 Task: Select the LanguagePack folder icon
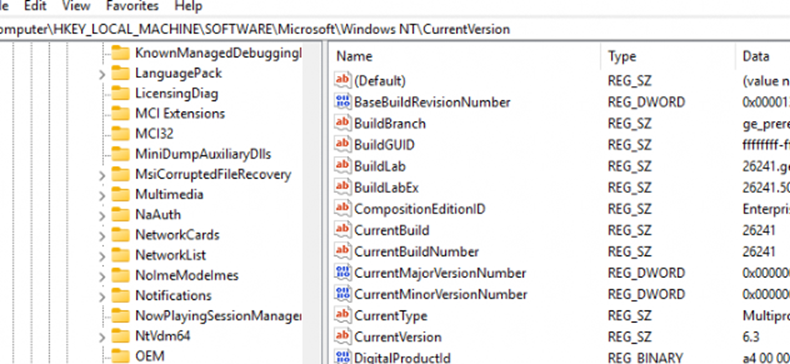(120, 73)
